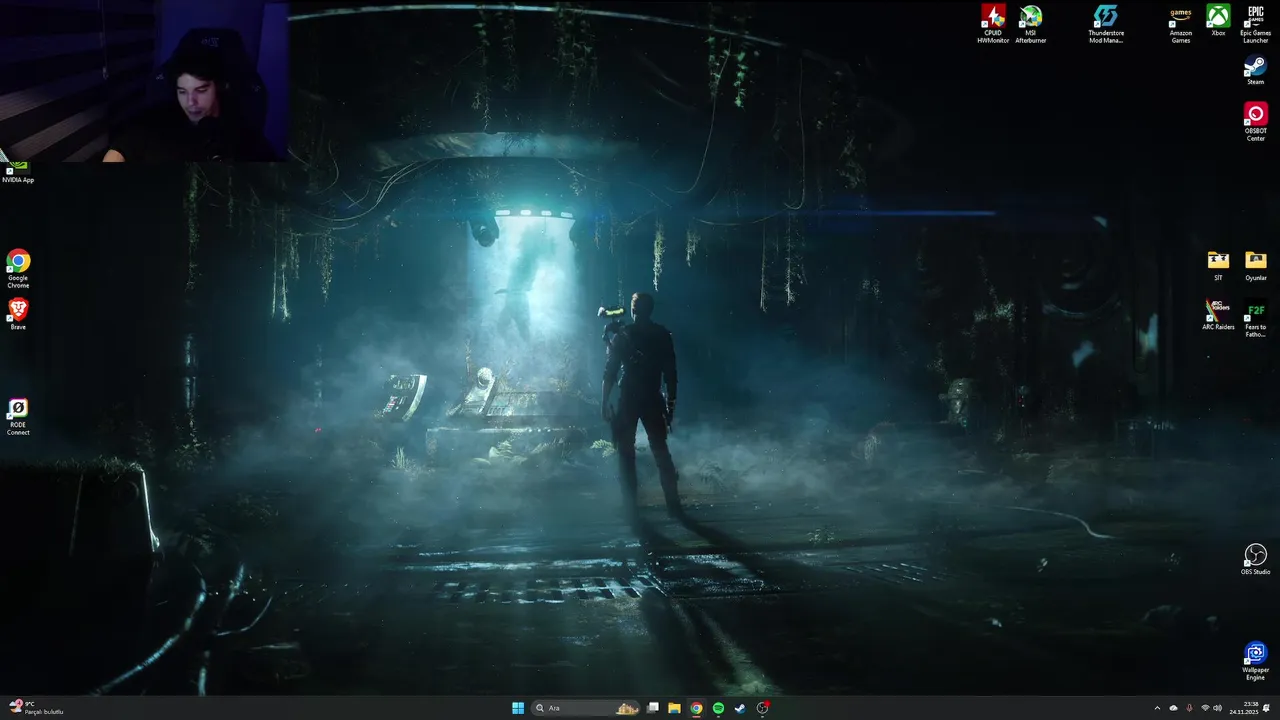Open Steam from the taskbar
The width and height of the screenshot is (1280, 720).
(x=740, y=708)
